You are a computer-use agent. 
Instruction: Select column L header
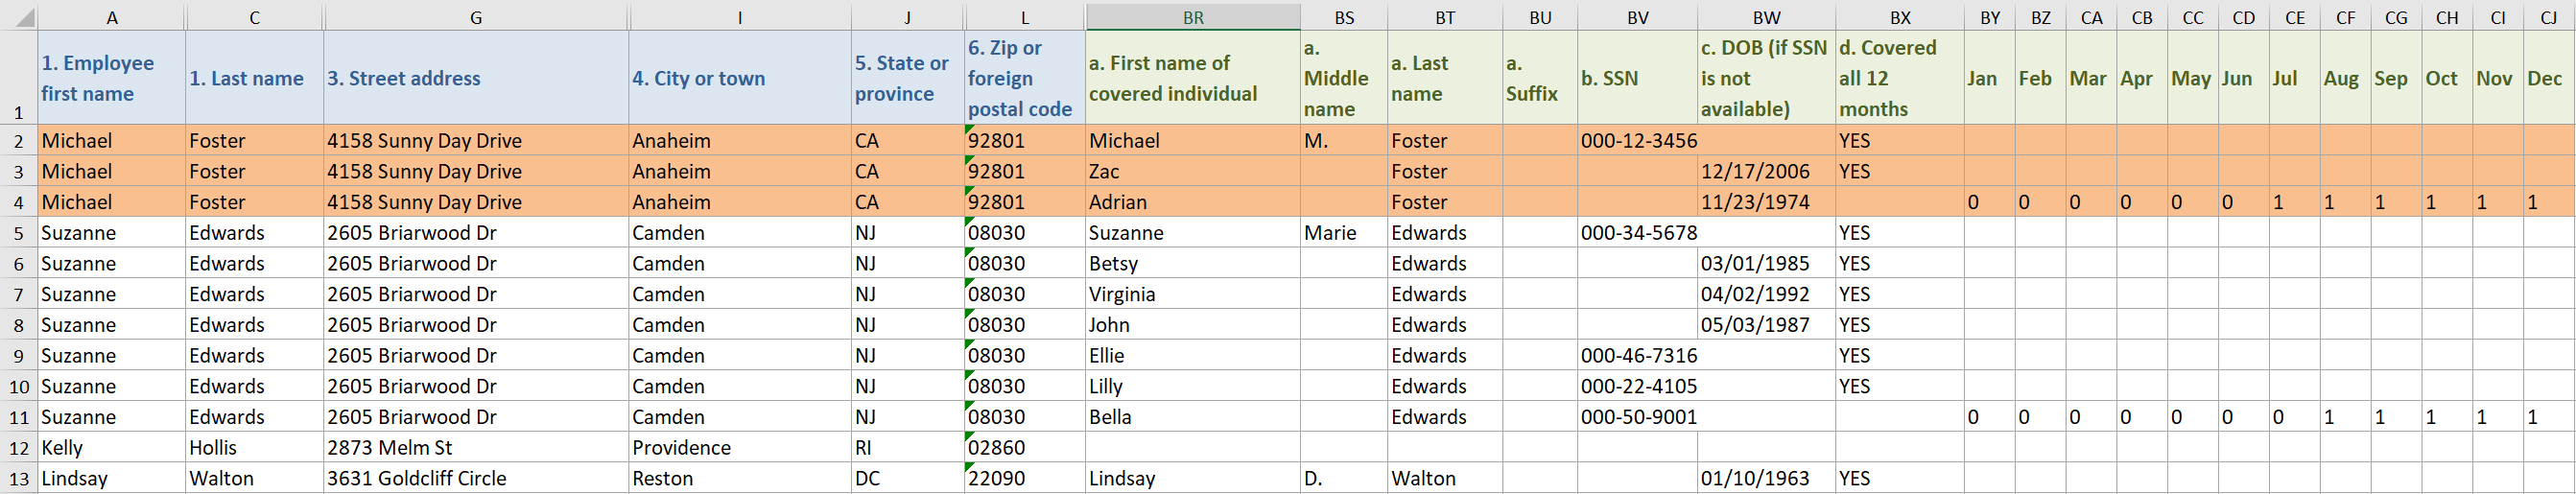click(x=1024, y=17)
